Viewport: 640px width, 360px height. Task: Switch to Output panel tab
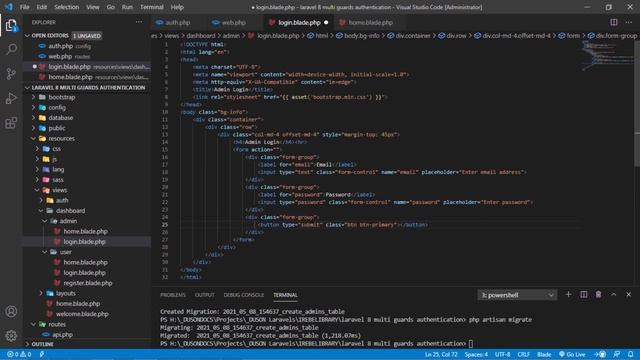(204, 295)
